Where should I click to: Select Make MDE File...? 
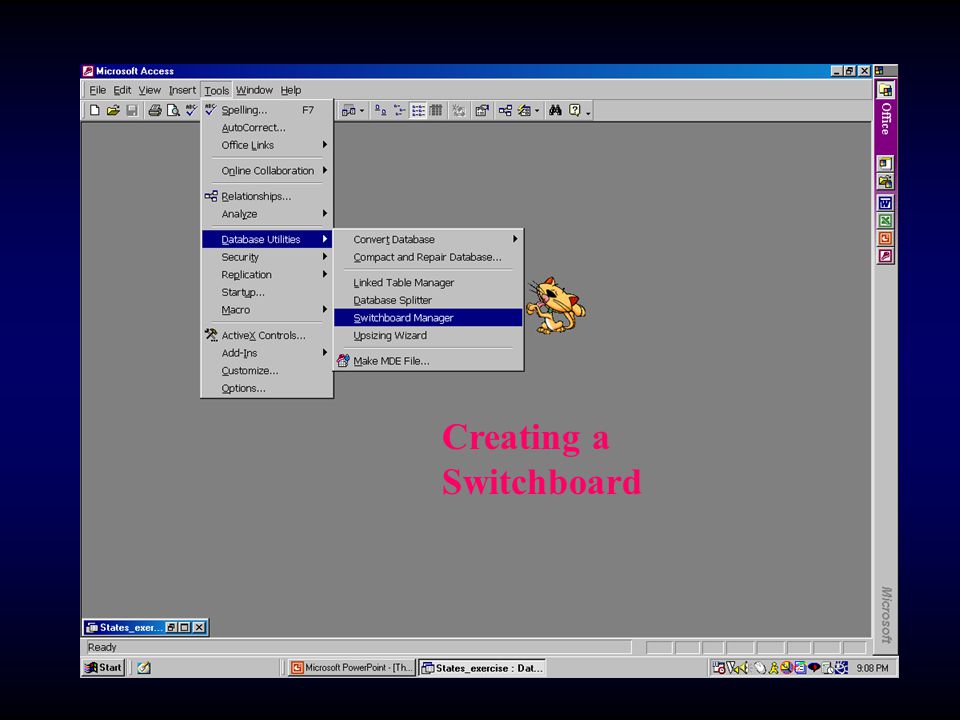point(429,361)
